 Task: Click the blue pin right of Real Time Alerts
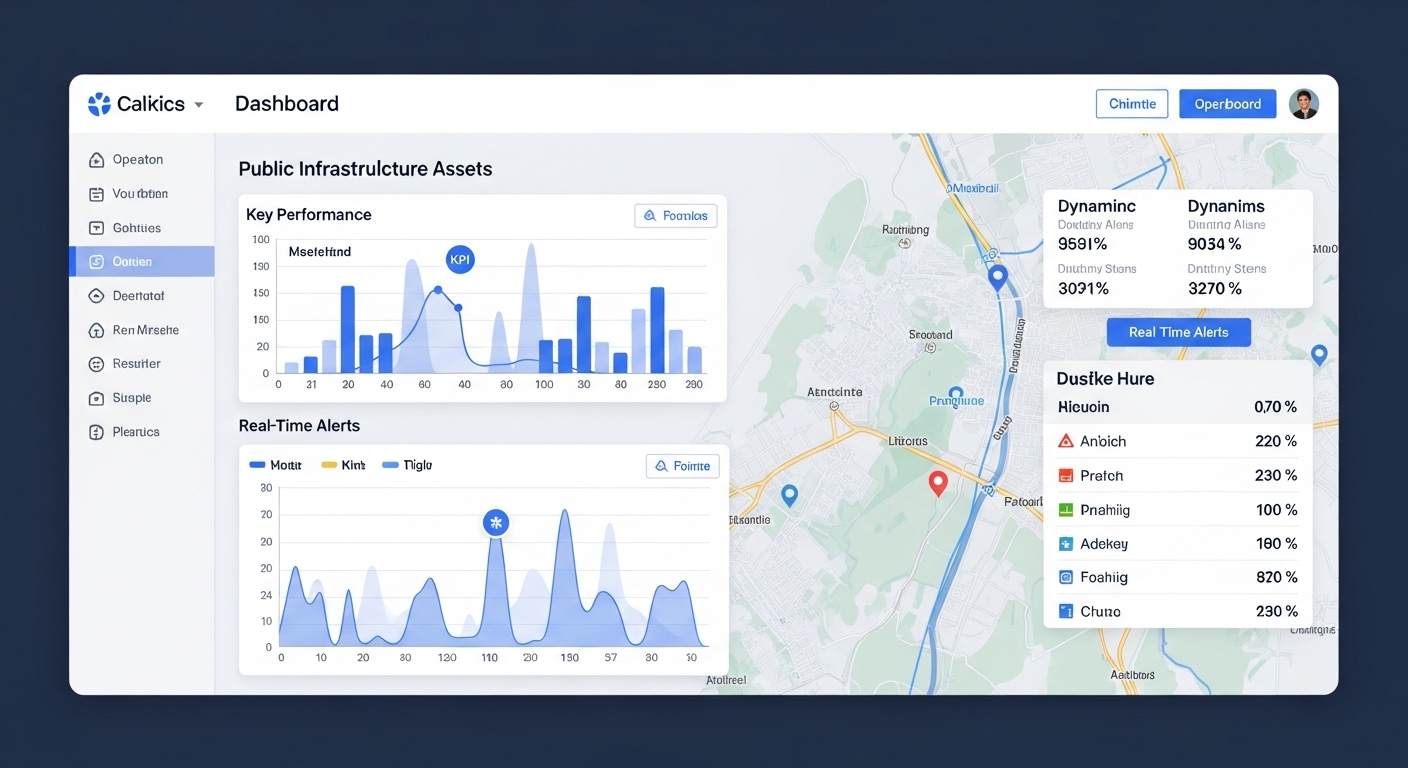point(1319,354)
